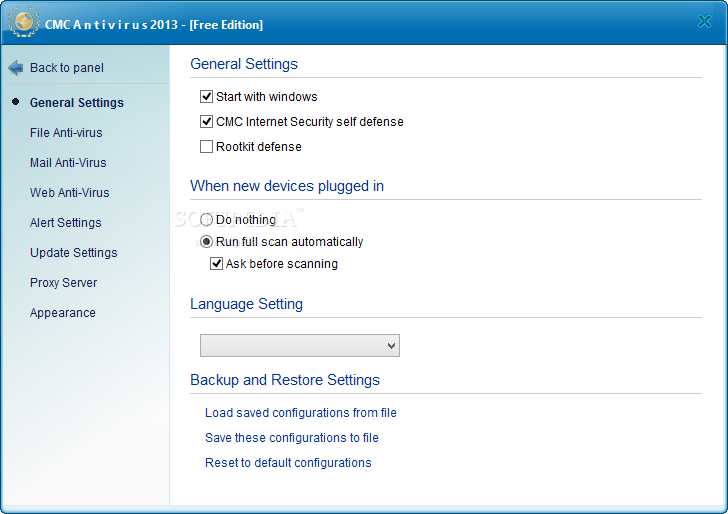
Task: Click the CMC Antivirus logo in title bar
Action: point(24,22)
